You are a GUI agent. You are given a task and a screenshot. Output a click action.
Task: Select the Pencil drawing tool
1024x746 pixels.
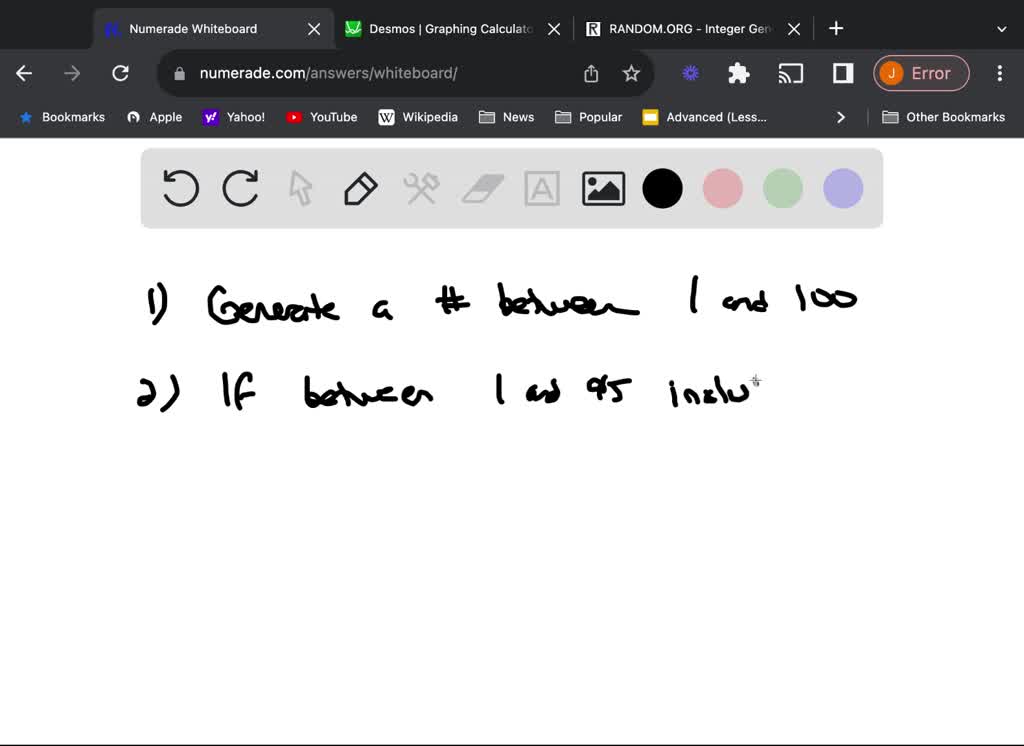coord(361,188)
